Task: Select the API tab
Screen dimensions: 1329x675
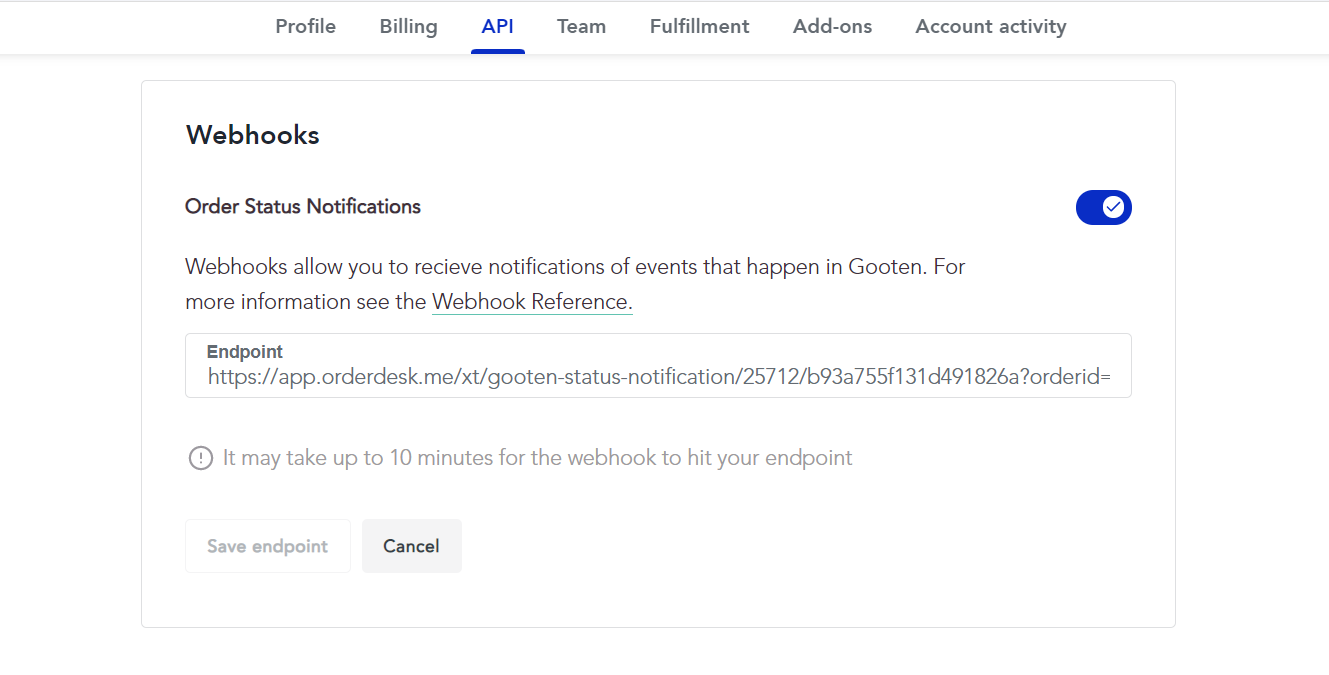Action: [x=497, y=27]
